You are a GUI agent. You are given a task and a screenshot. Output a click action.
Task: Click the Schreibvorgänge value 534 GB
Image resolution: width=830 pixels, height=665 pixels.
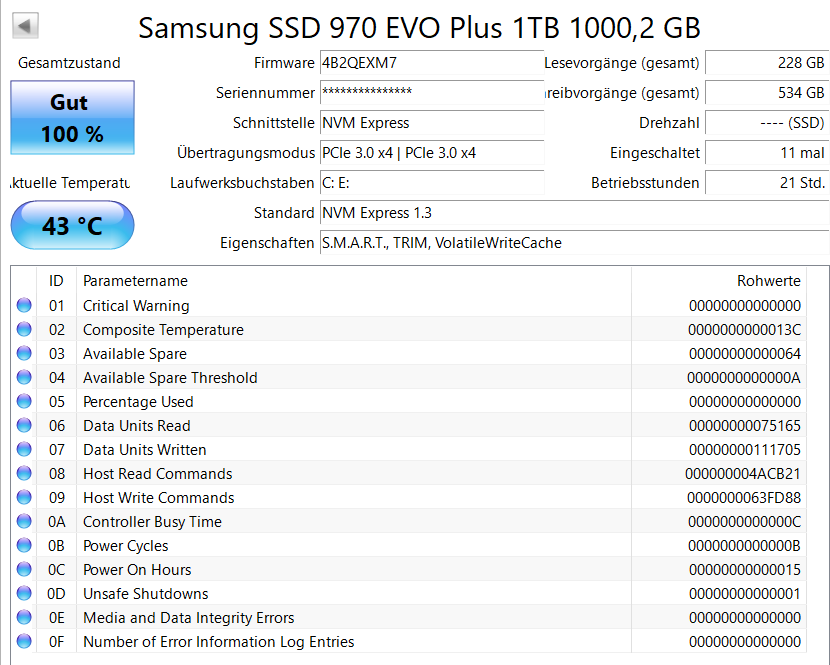[767, 93]
